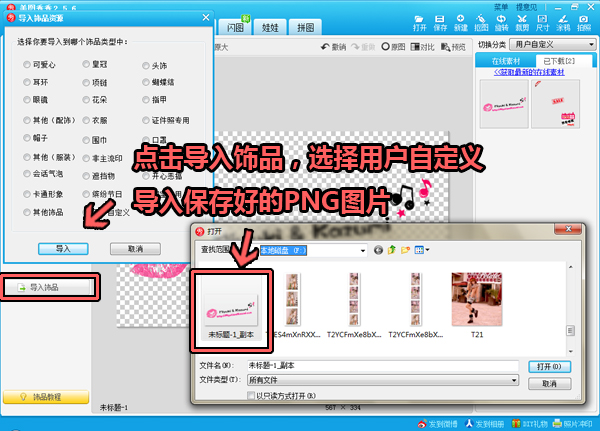Screen dimensions: 600x431
Task: Click the 打开 (Open) toolbar icon
Action: (x=421, y=22)
